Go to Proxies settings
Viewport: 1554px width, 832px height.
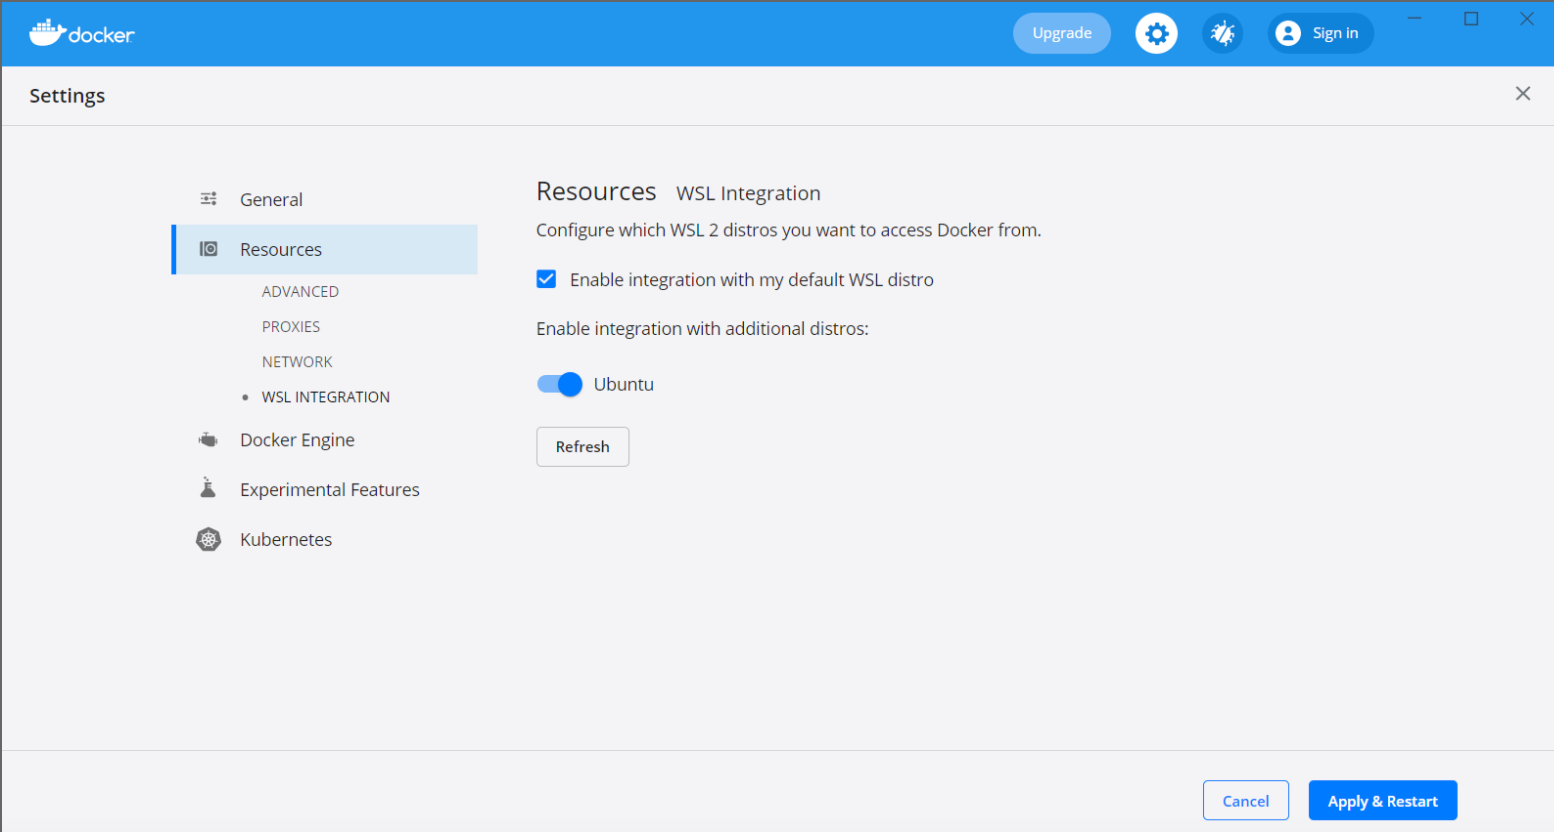(x=291, y=327)
